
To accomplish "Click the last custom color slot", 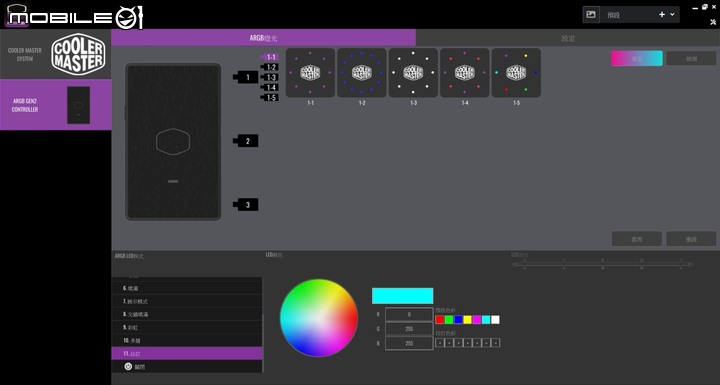I will coord(495,343).
